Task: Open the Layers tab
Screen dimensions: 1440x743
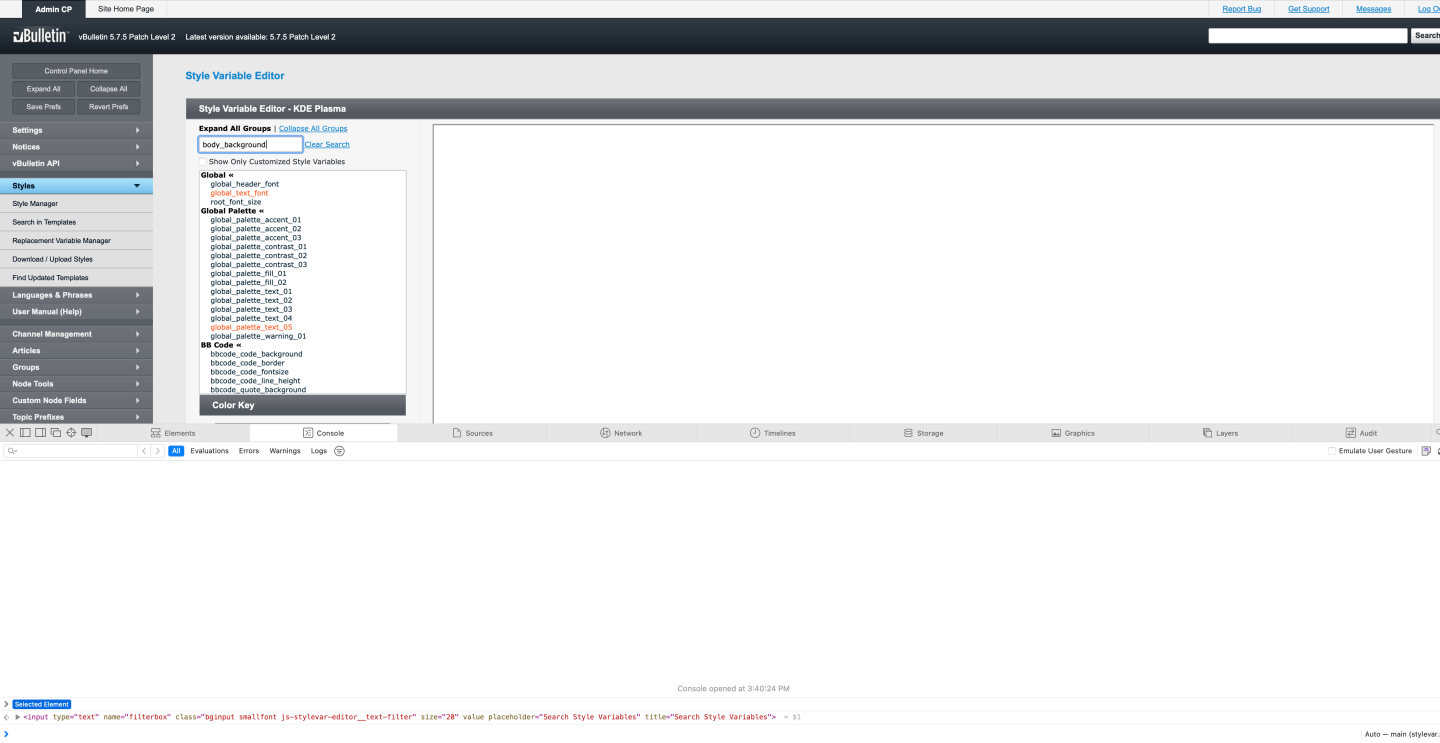Action: (1220, 433)
